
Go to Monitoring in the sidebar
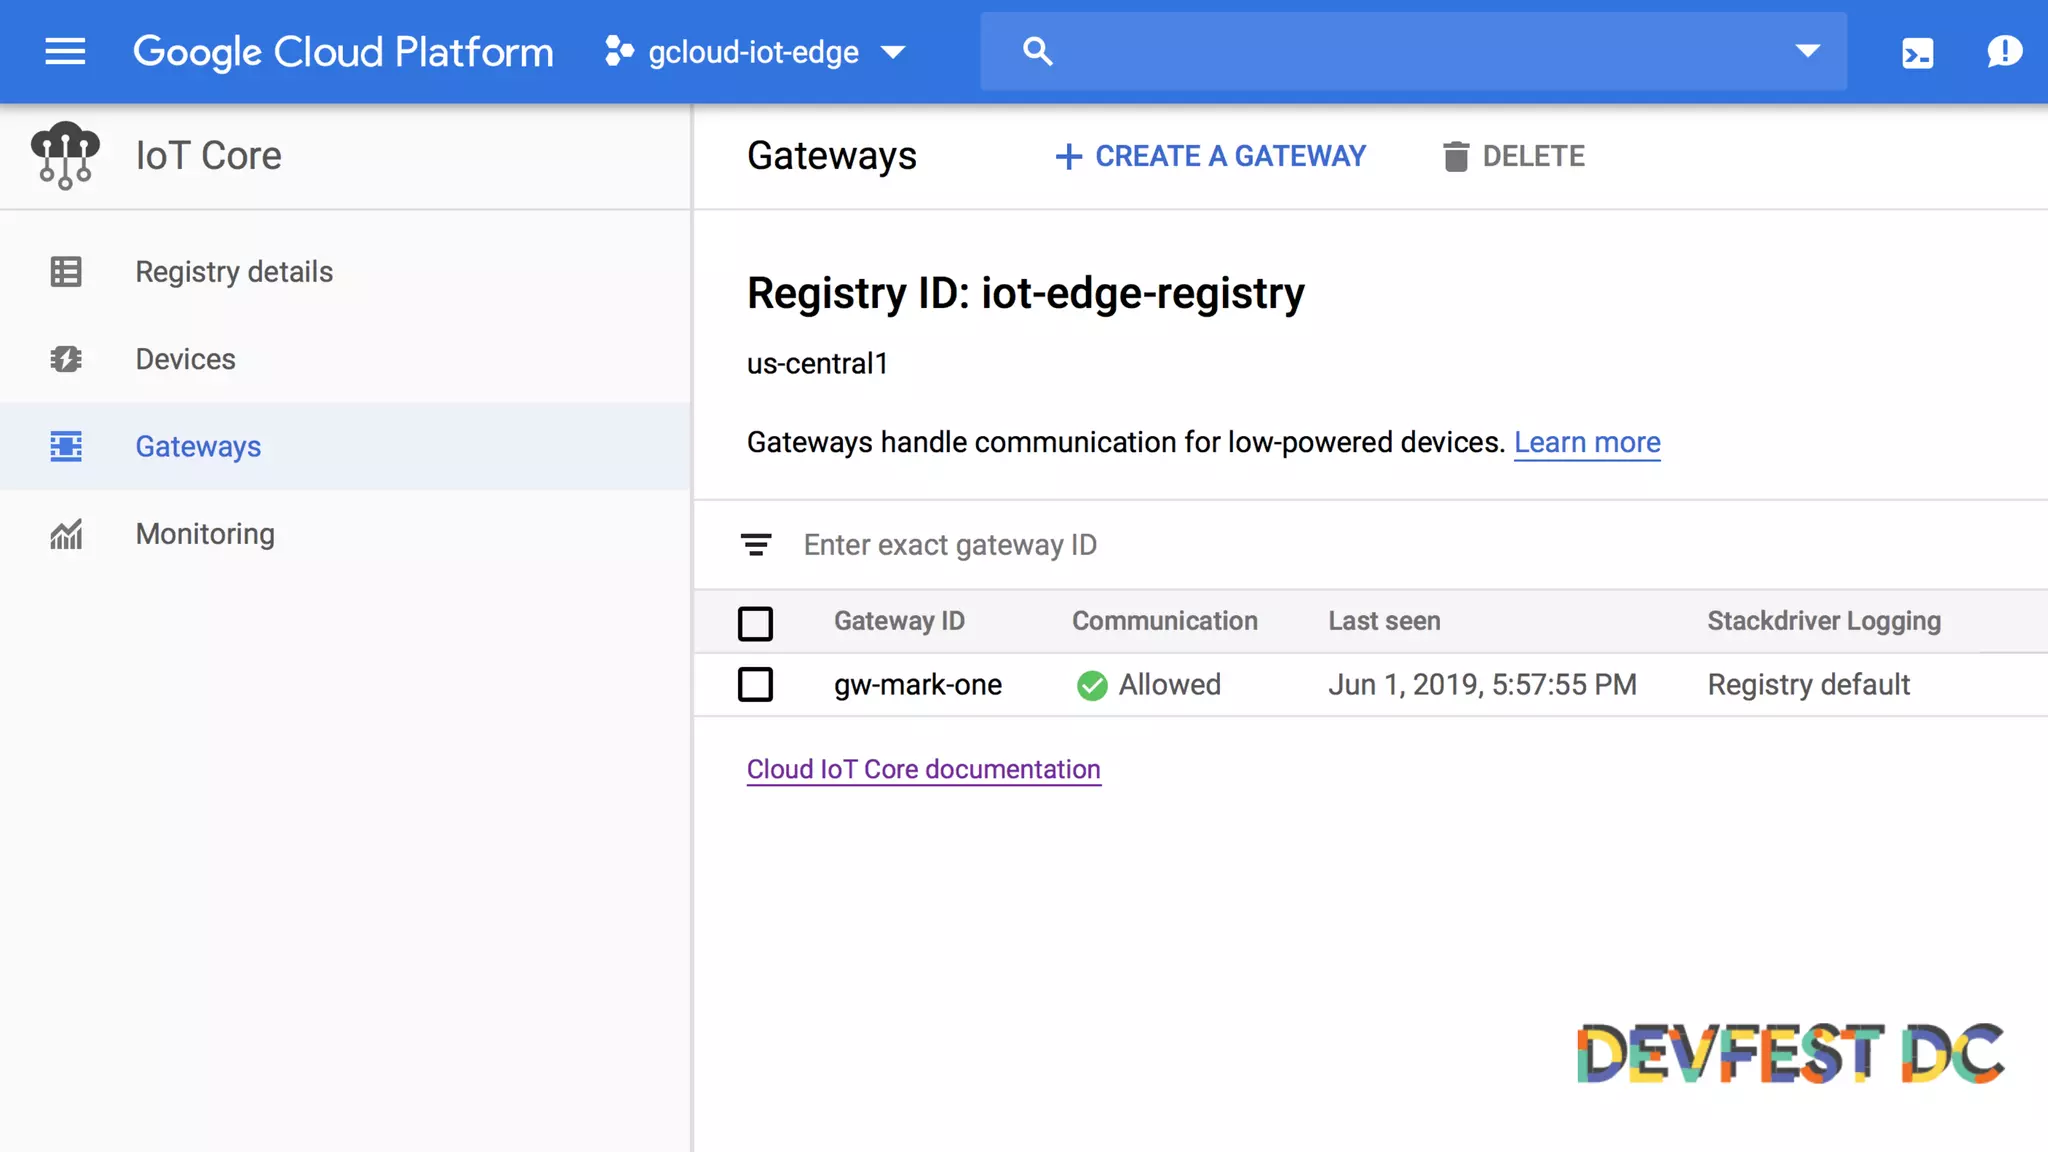coord(205,534)
